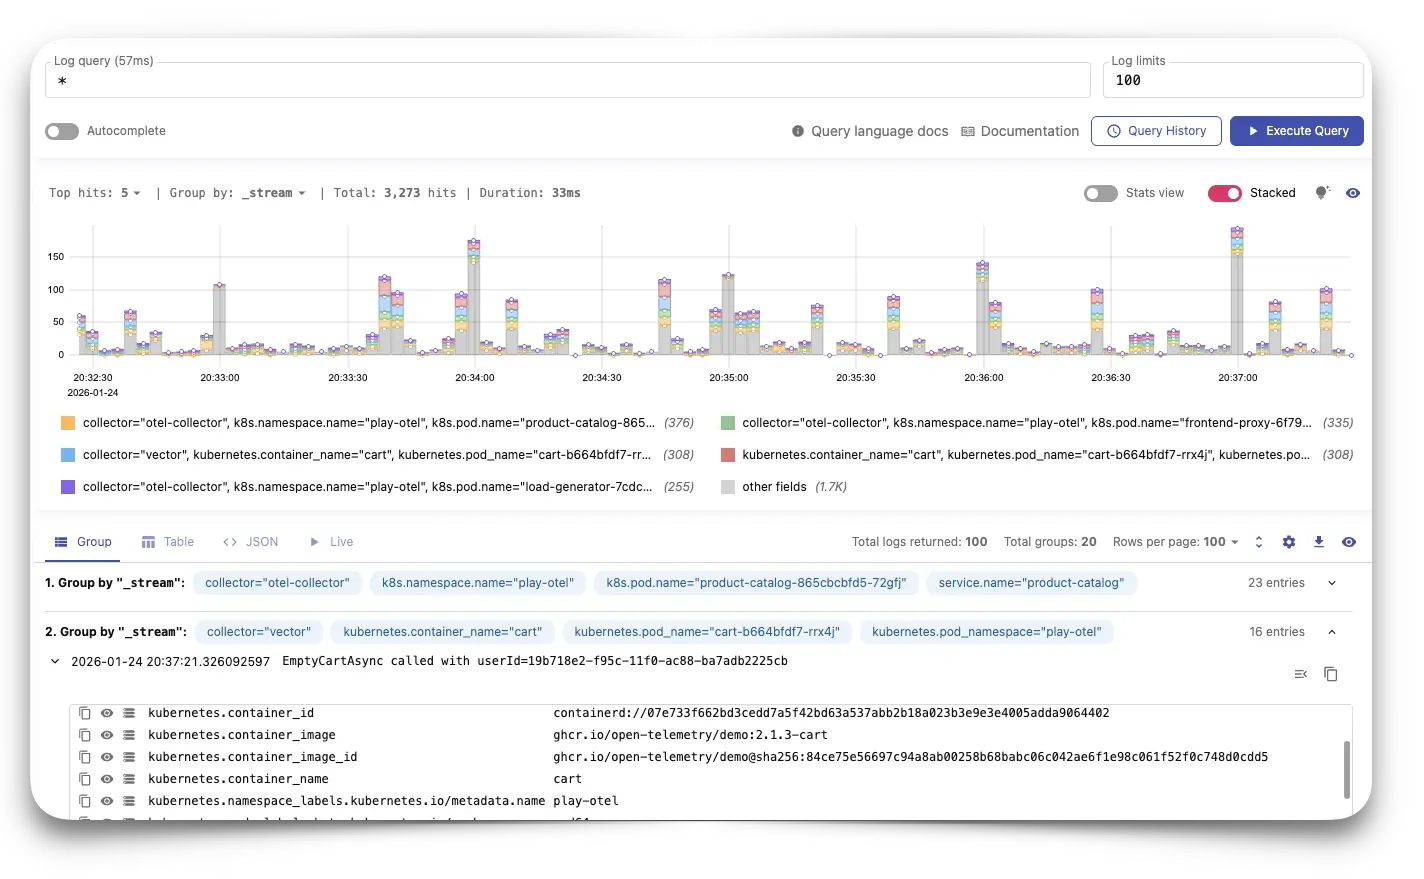Copy the EmptyCartAsync log entry
The height and width of the screenshot is (879, 1424).
coord(1331,674)
